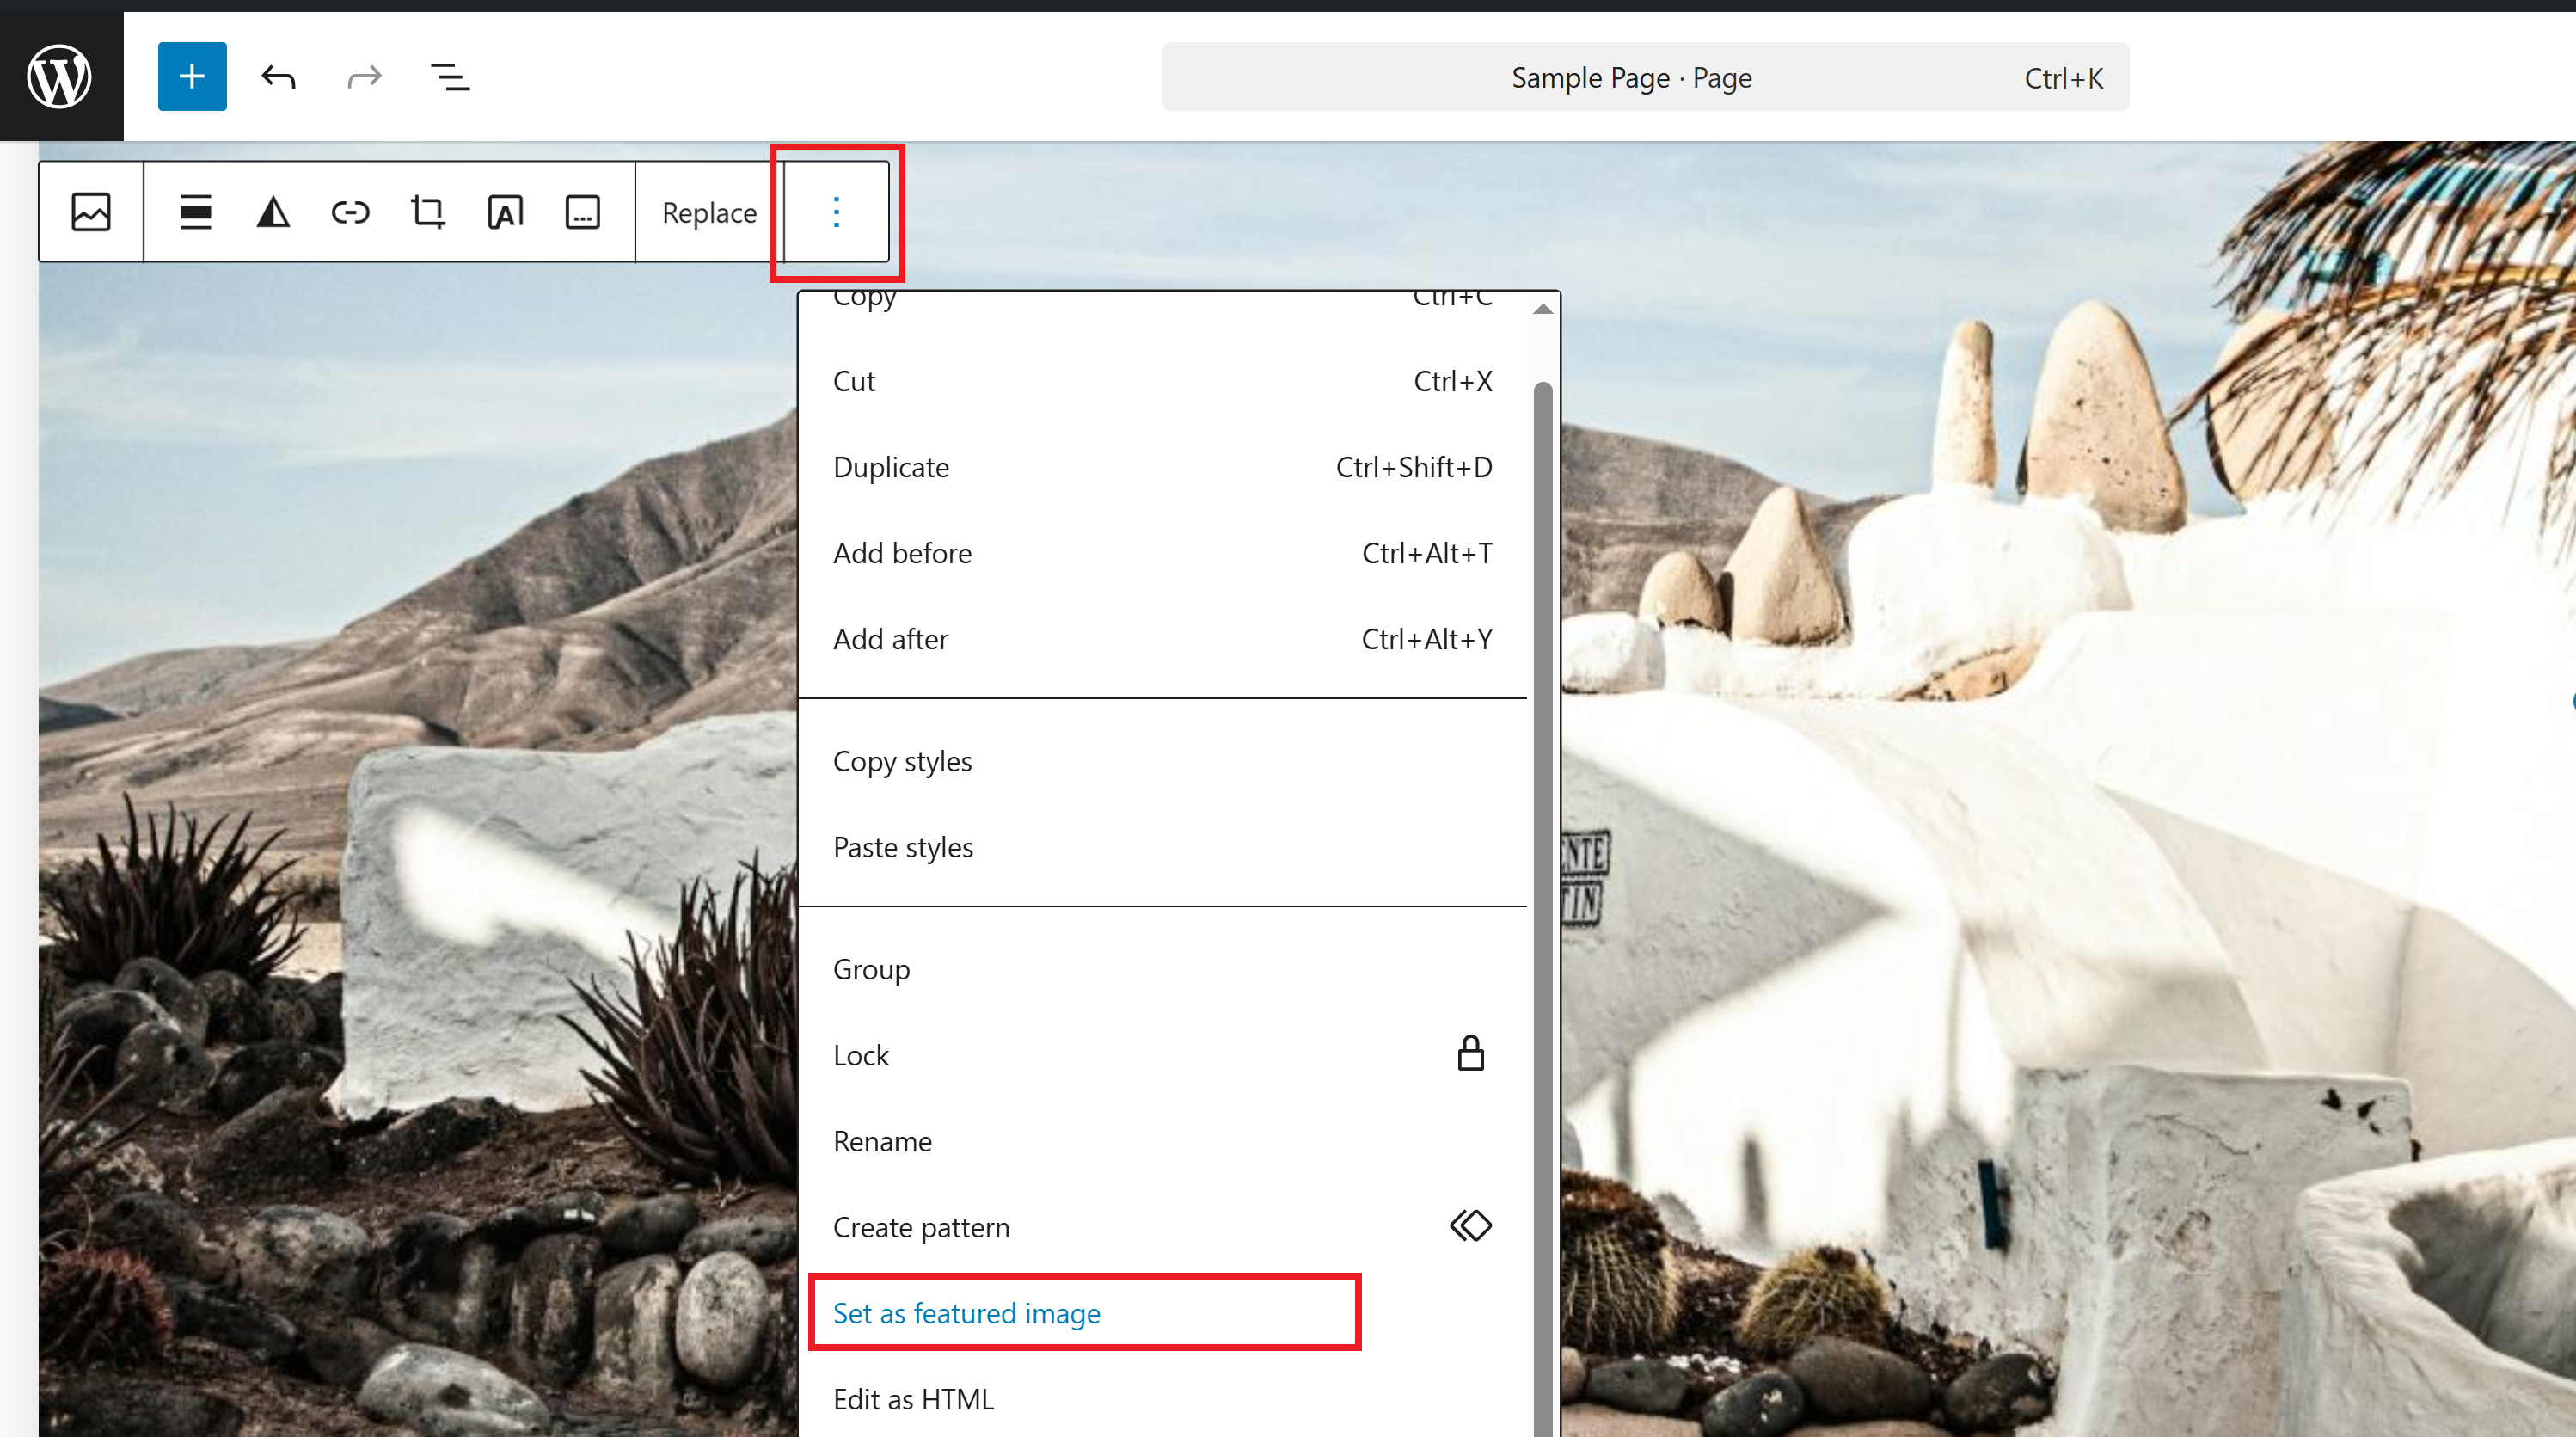Replace the current image
Image resolution: width=2576 pixels, height=1437 pixels.
pos(709,212)
